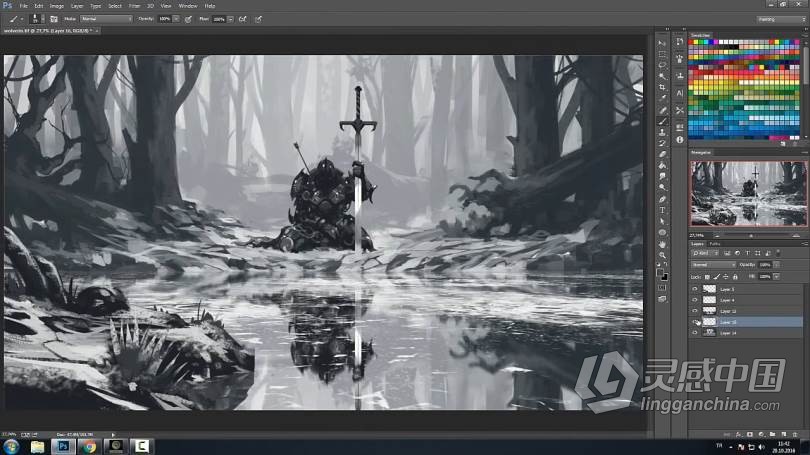The width and height of the screenshot is (810, 455).
Task: Hide the highlighted selected layer
Action: [695, 322]
